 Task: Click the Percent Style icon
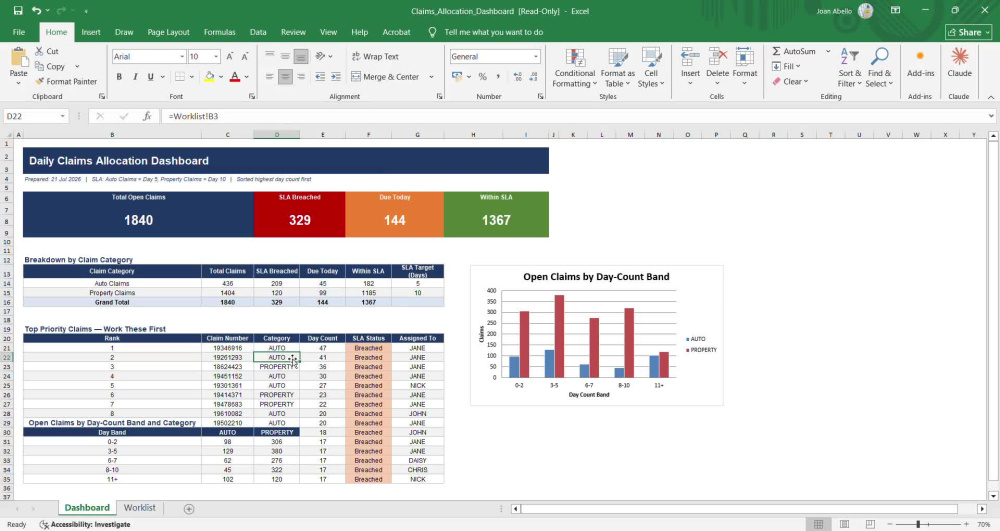point(482,76)
